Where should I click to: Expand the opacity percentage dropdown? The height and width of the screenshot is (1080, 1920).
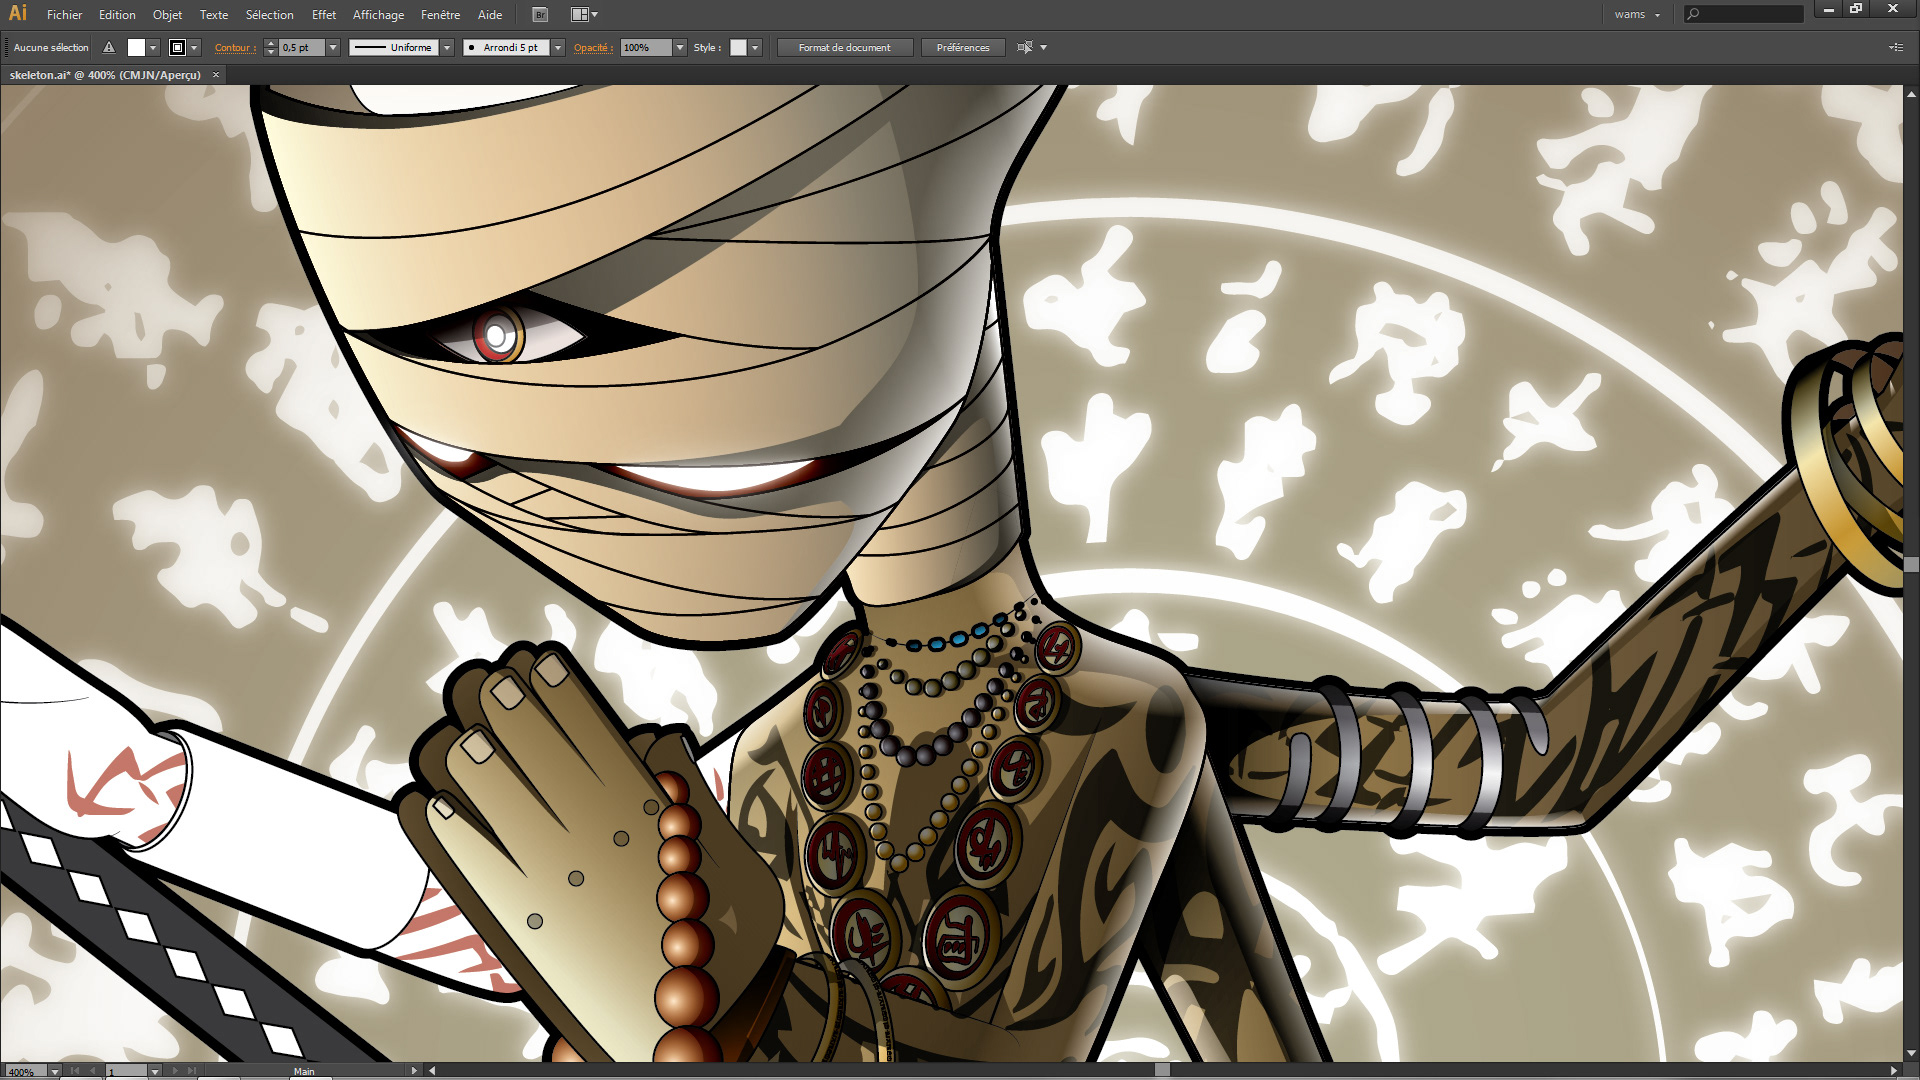[x=680, y=48]
